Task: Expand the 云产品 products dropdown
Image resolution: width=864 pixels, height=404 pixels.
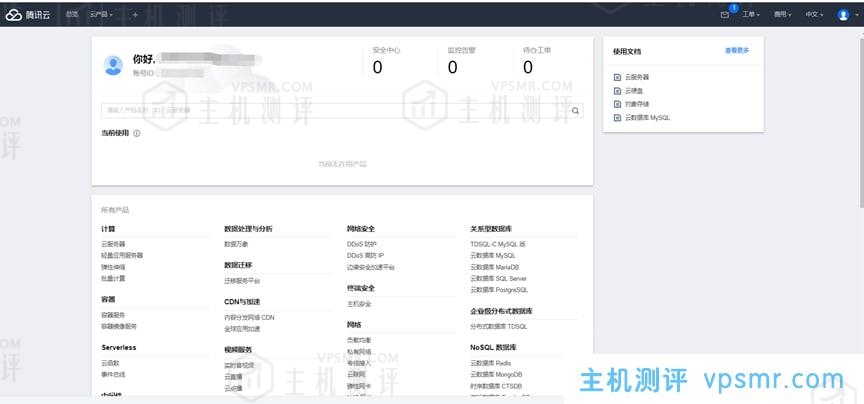Action: [101, 15]
